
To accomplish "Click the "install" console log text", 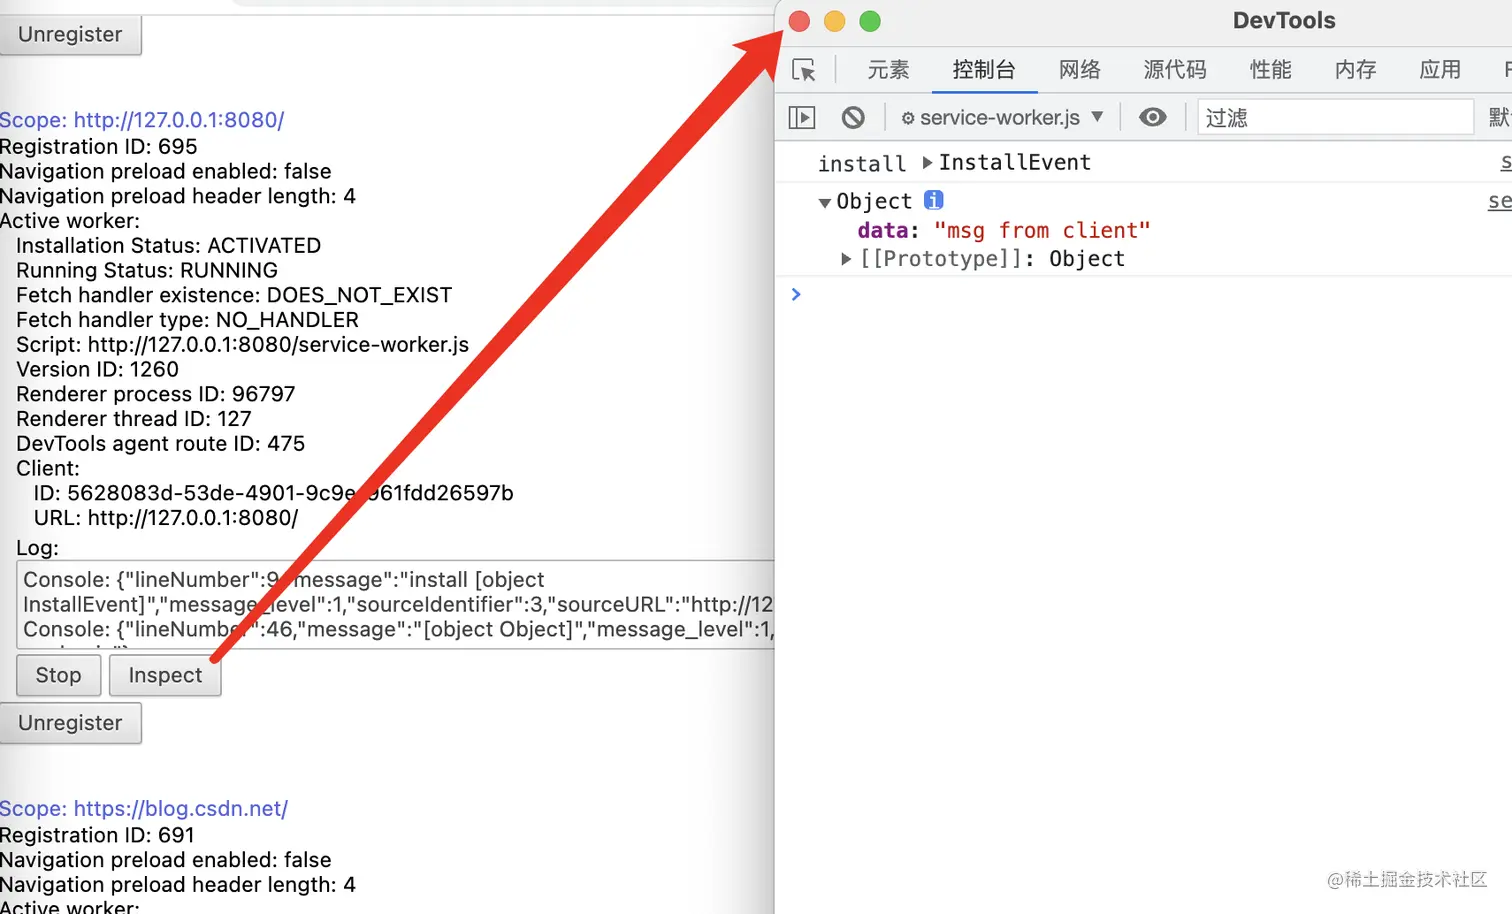I will [x=862, y=163].
